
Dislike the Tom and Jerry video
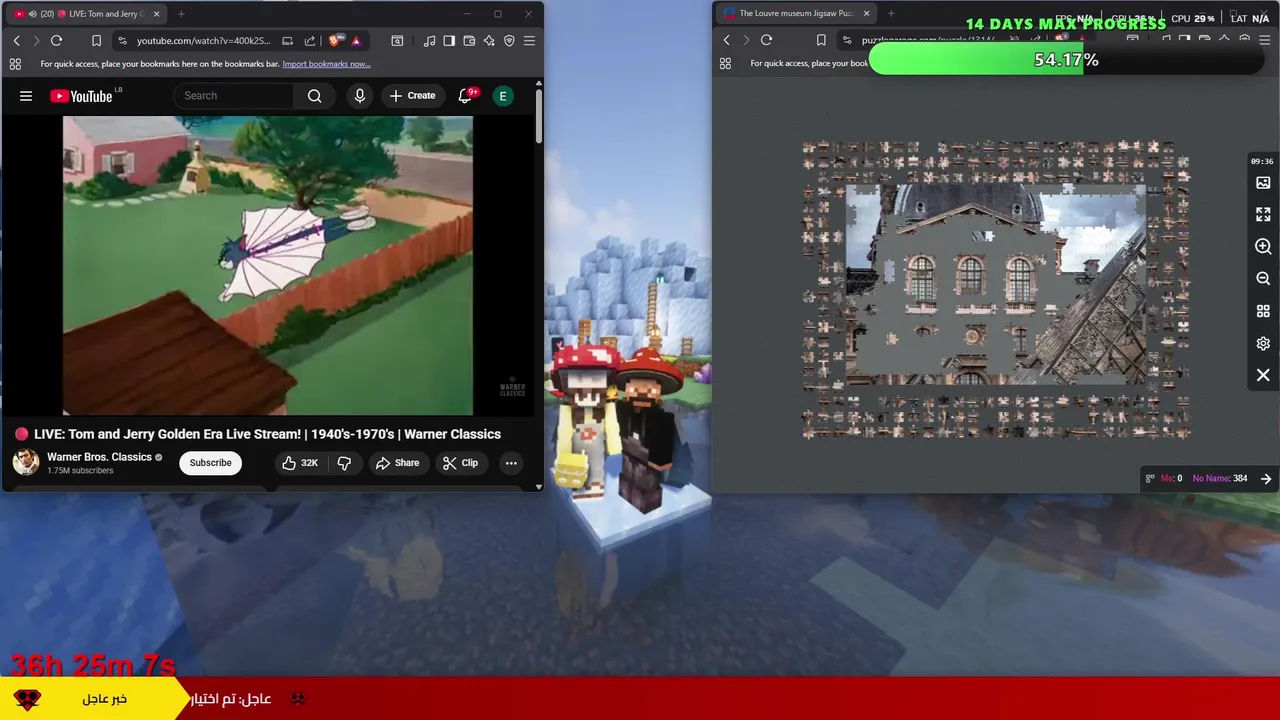click(344, 463)
